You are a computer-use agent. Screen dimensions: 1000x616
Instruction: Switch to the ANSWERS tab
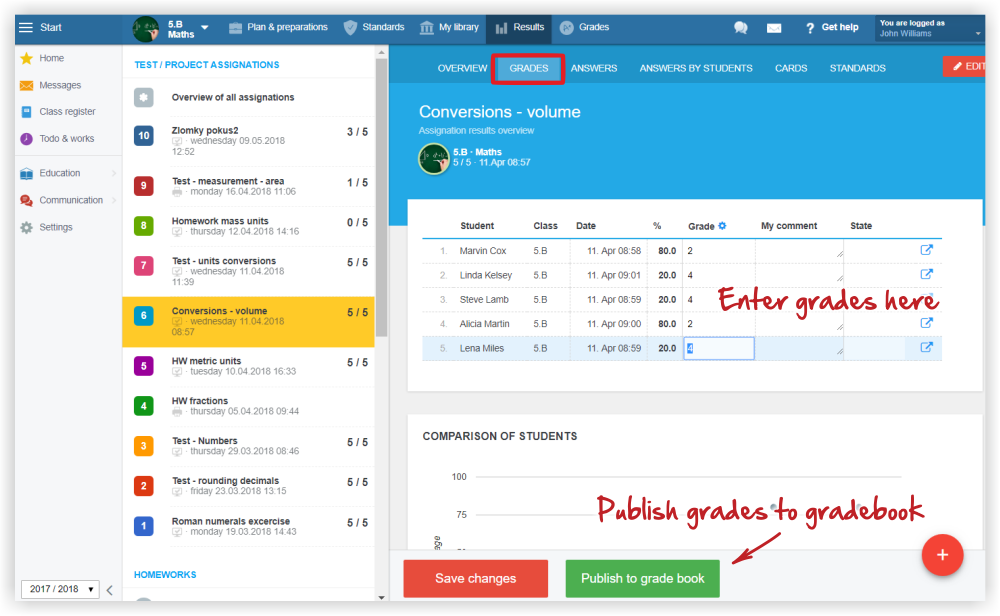pos(594,68)
